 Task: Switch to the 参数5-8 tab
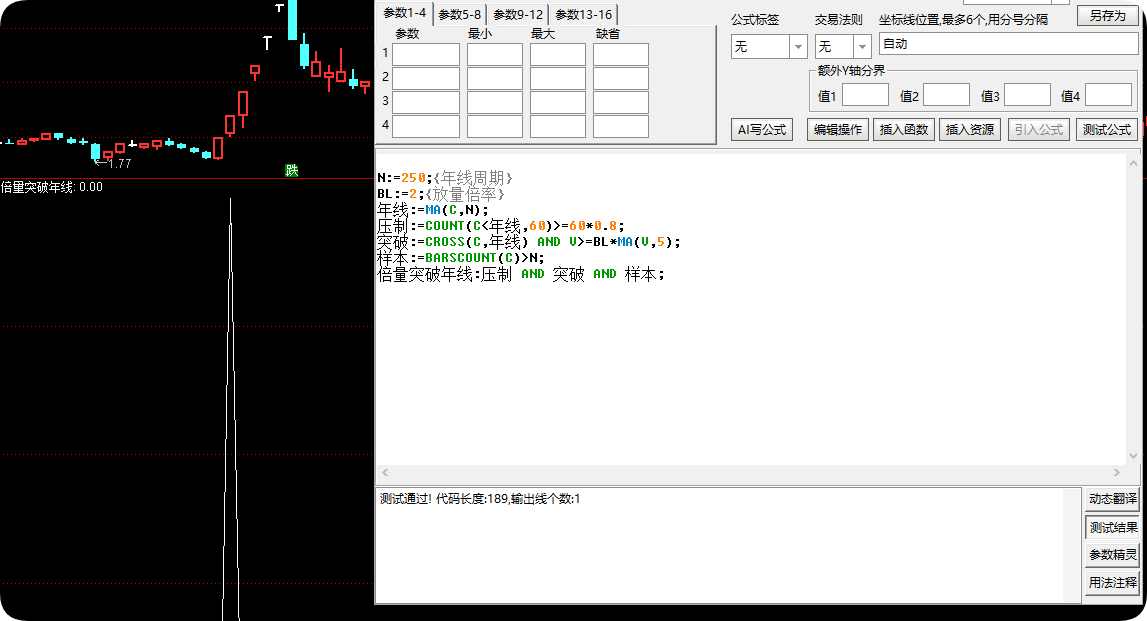[x=459, y=15]
